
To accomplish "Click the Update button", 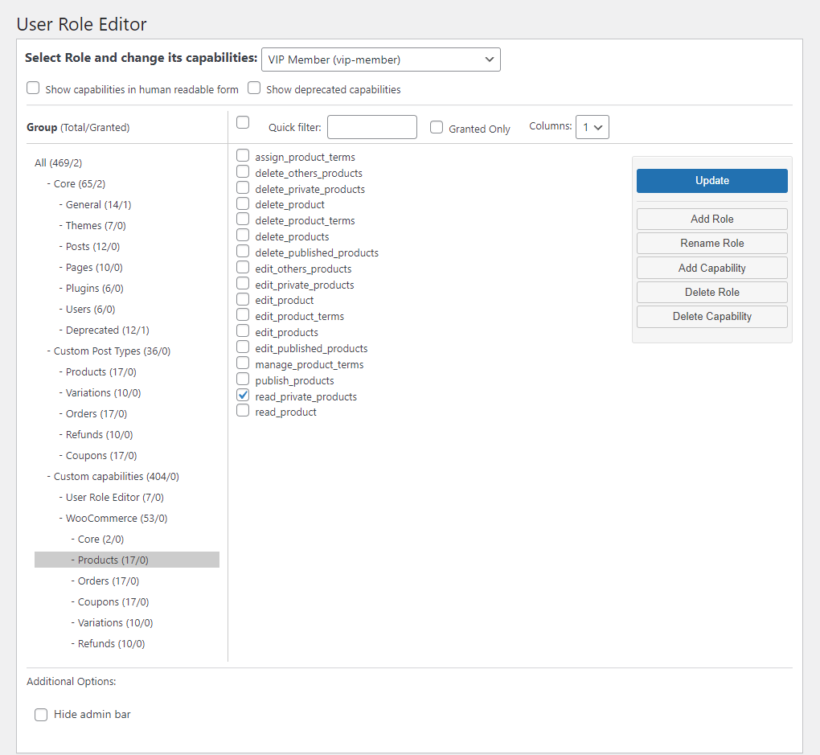I will click(x=711, y=180).
